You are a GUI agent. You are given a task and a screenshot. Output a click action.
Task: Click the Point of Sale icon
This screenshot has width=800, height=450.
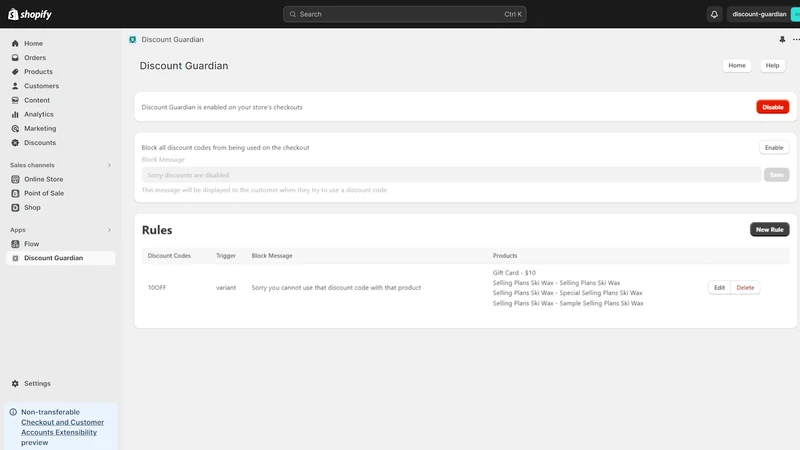(15, 193)
